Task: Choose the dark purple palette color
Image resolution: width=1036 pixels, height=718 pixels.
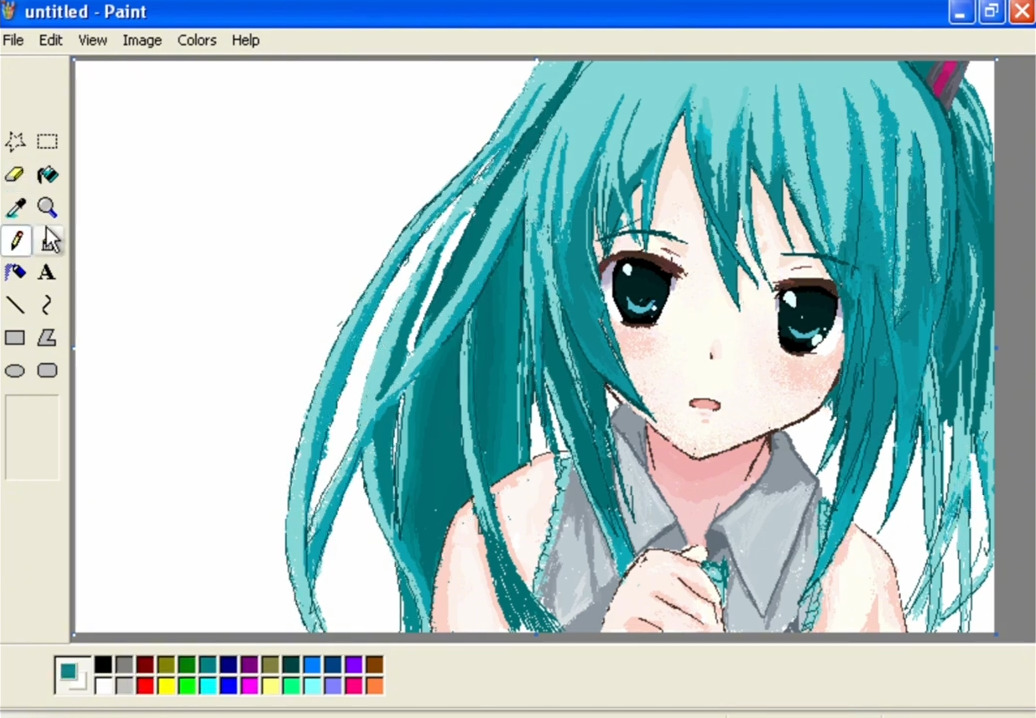Action: click(249, 664)
